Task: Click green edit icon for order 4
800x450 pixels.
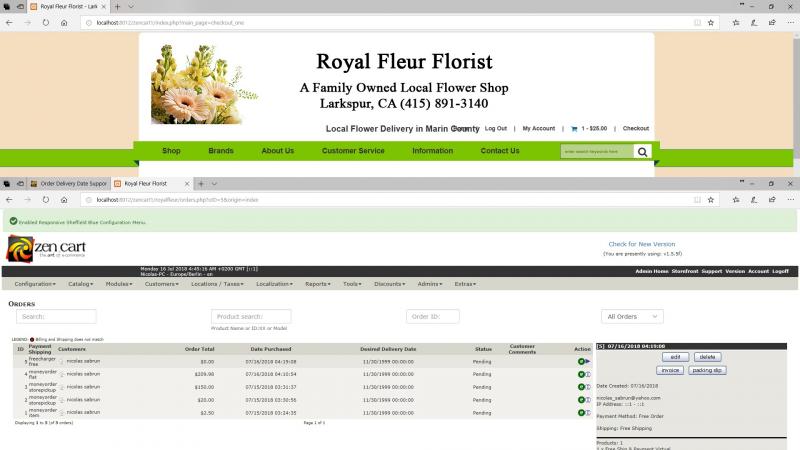Action: pyautogui.click(x=581, y=374)
